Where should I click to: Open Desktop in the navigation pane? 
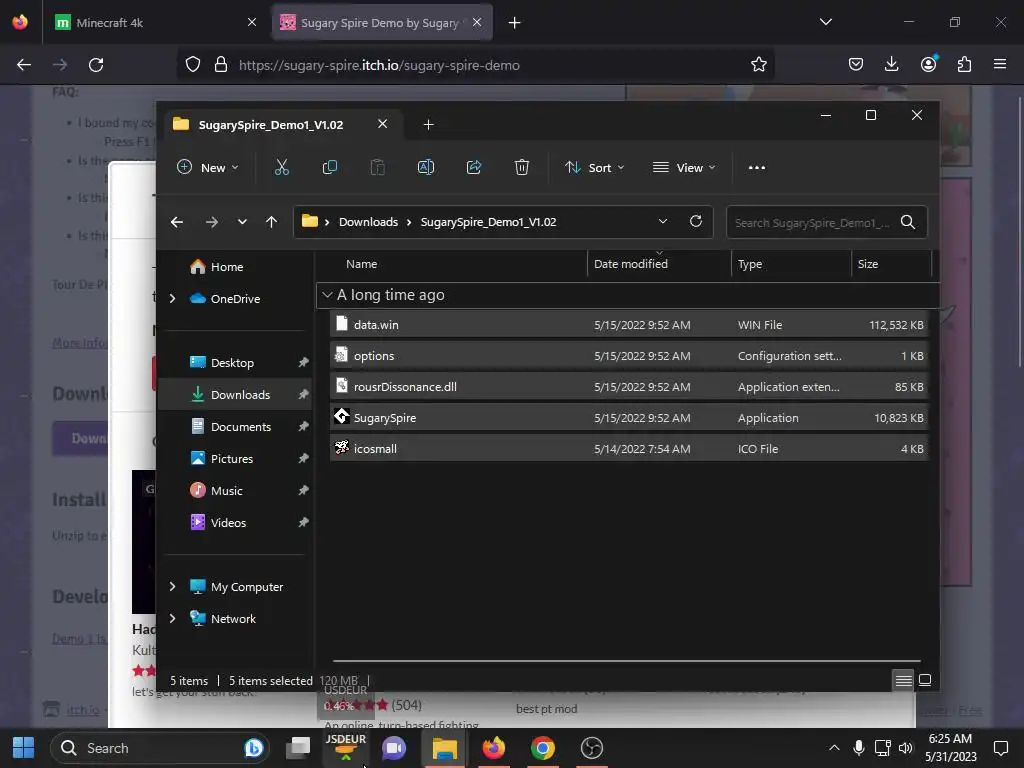click(232, 362)
